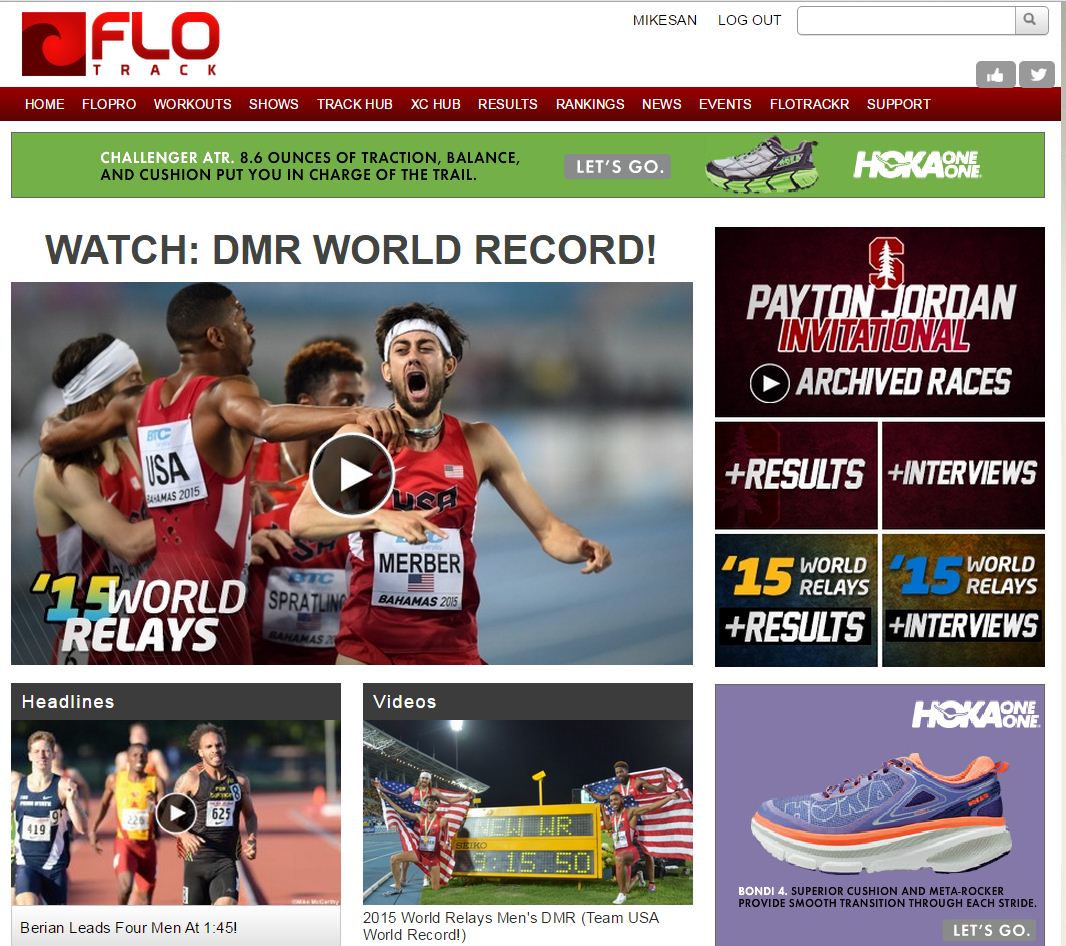
Task: Open 2015 World Relays Men's DMR video link
Action: click(511, 926)
